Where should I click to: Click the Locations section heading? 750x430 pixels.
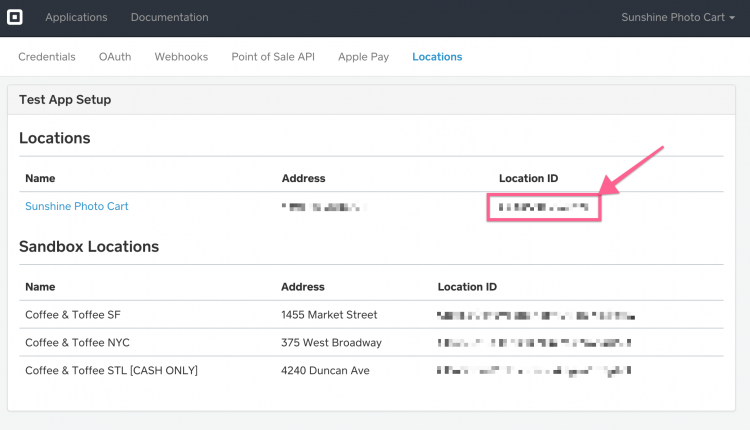(55, 138)
